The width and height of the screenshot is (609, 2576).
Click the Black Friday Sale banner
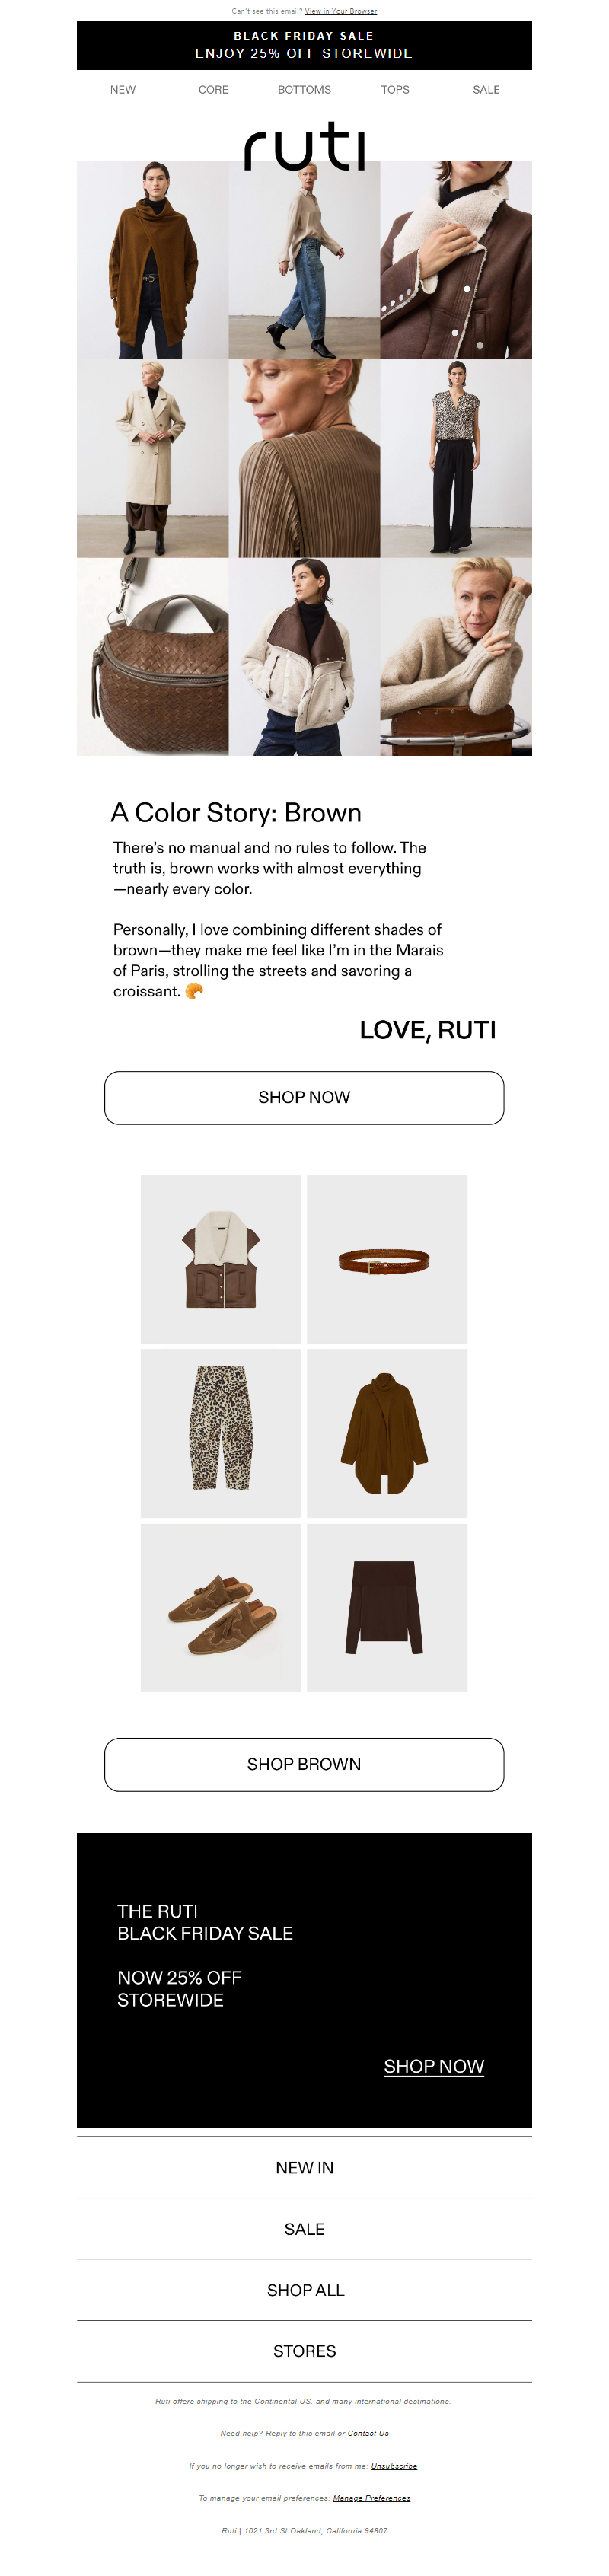304,45
